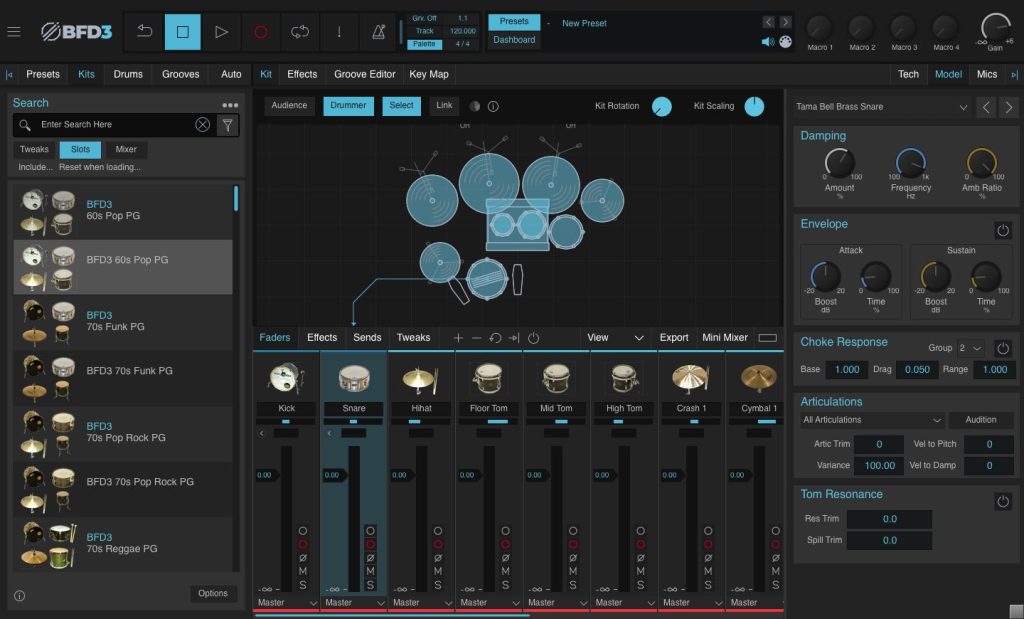Click the Audition button in Articulations

click(x=980, y=419)
